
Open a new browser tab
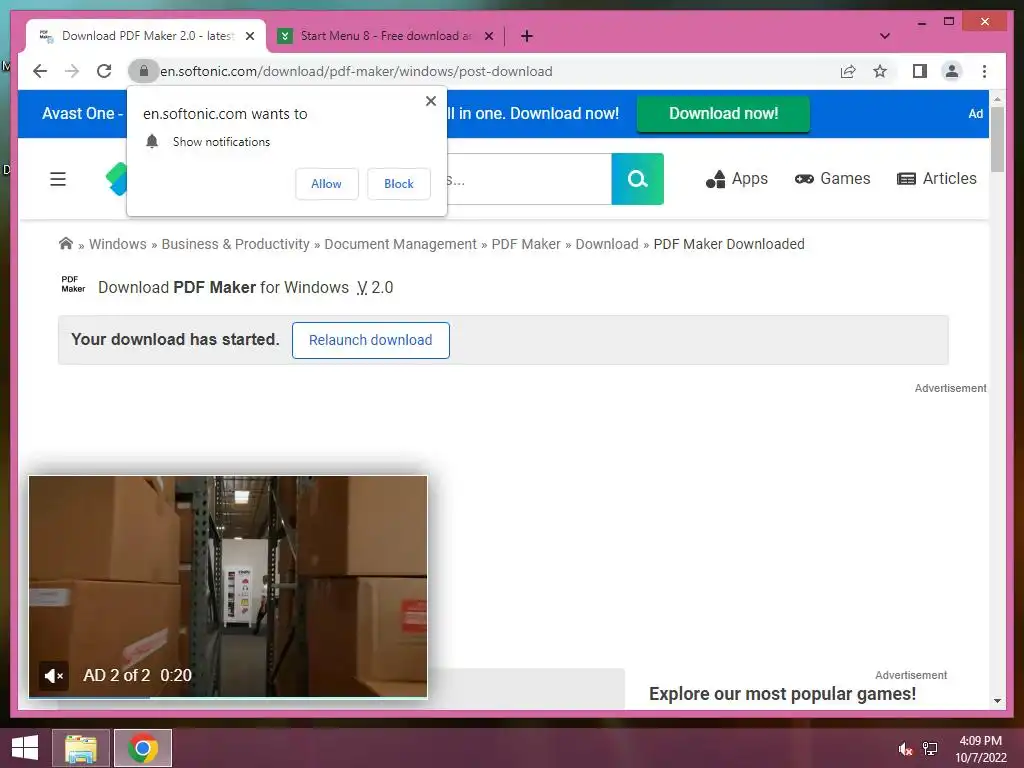tap(527, 36)
